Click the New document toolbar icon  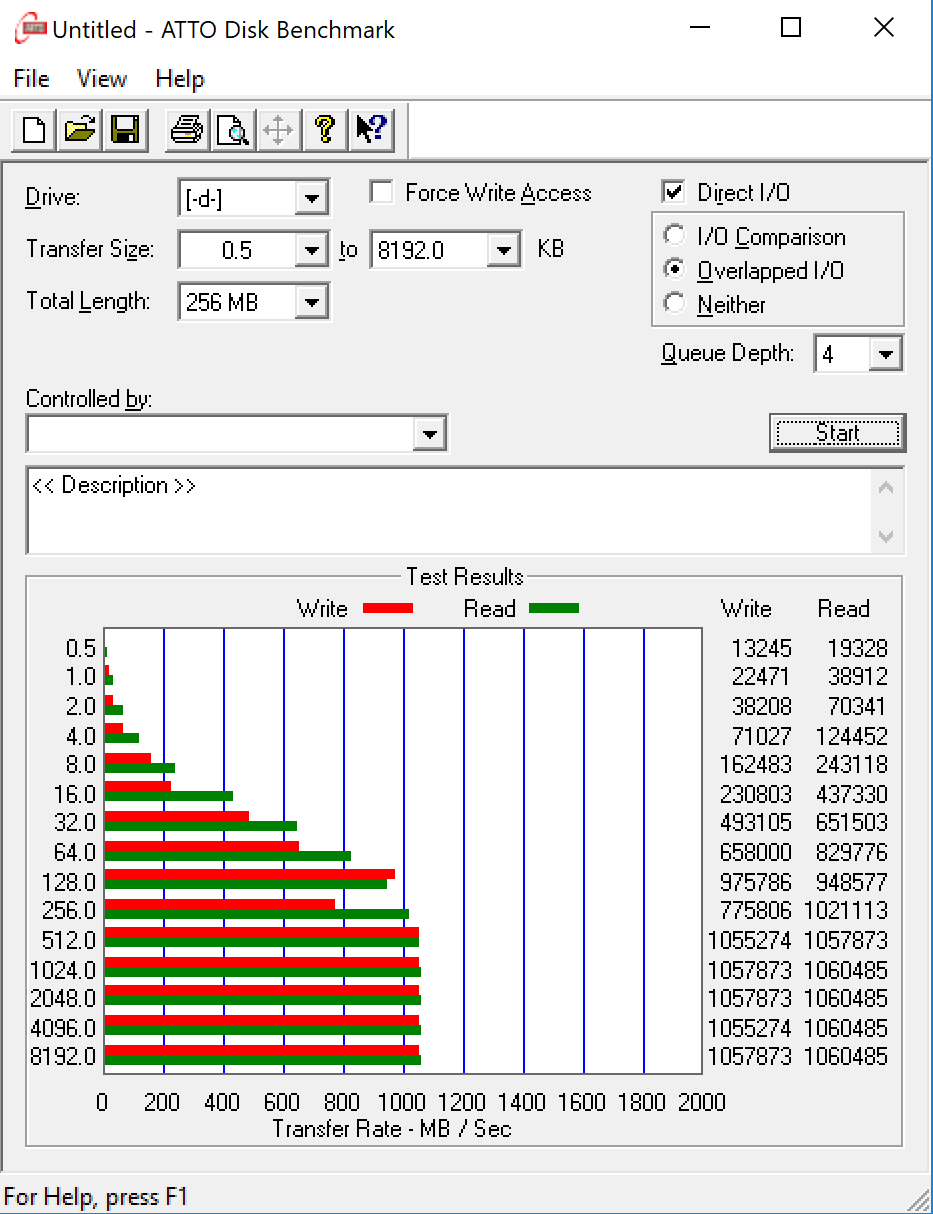[x=34, y=130]
